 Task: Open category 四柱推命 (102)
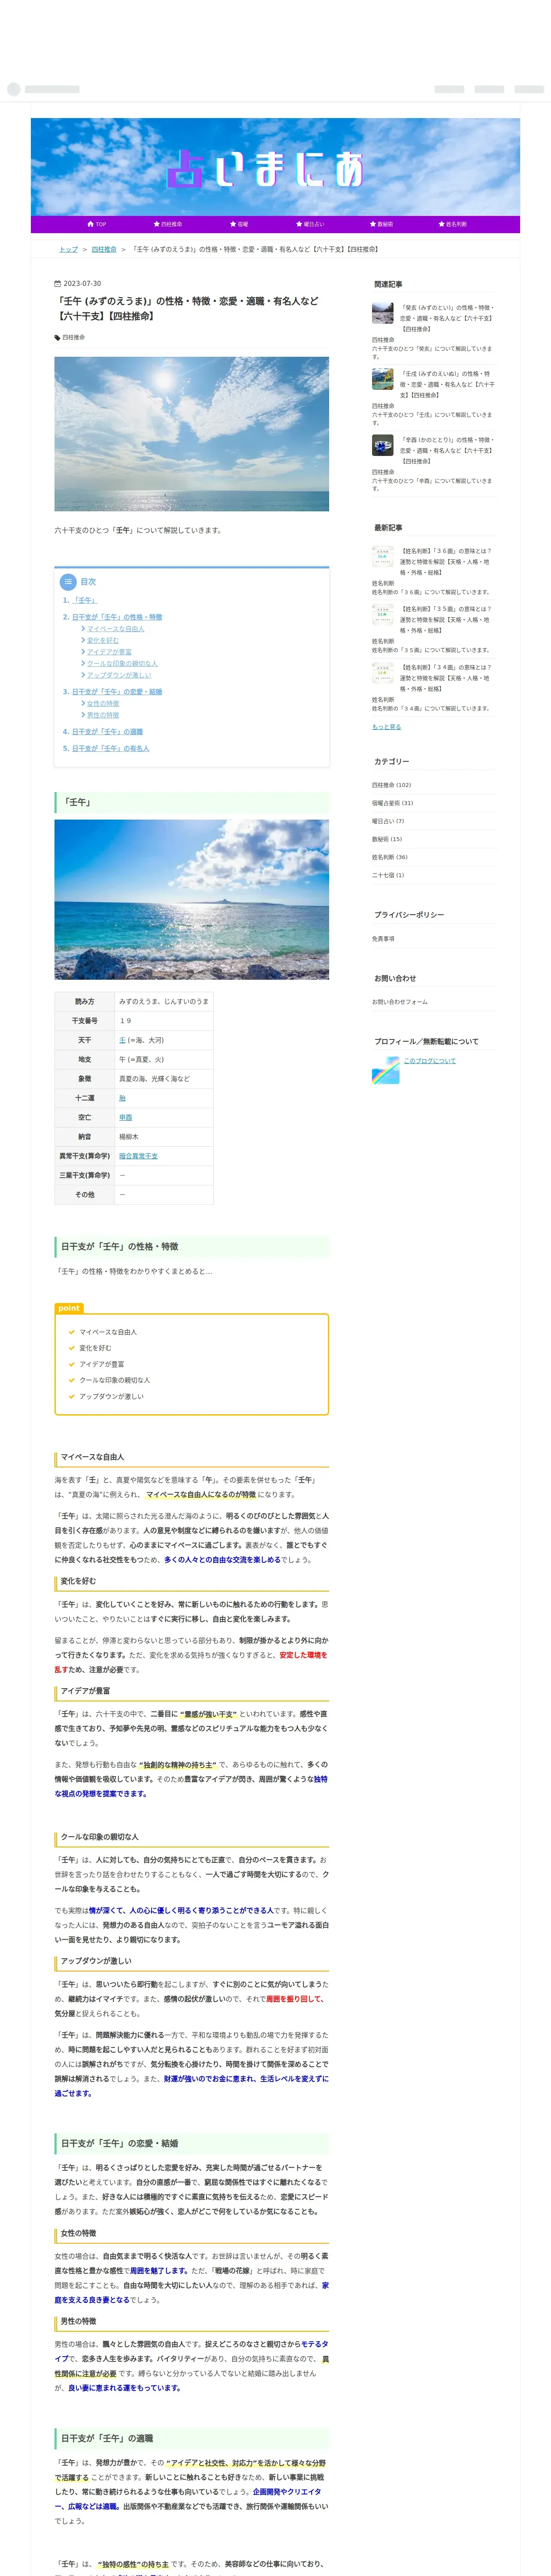tap(392, 785)
